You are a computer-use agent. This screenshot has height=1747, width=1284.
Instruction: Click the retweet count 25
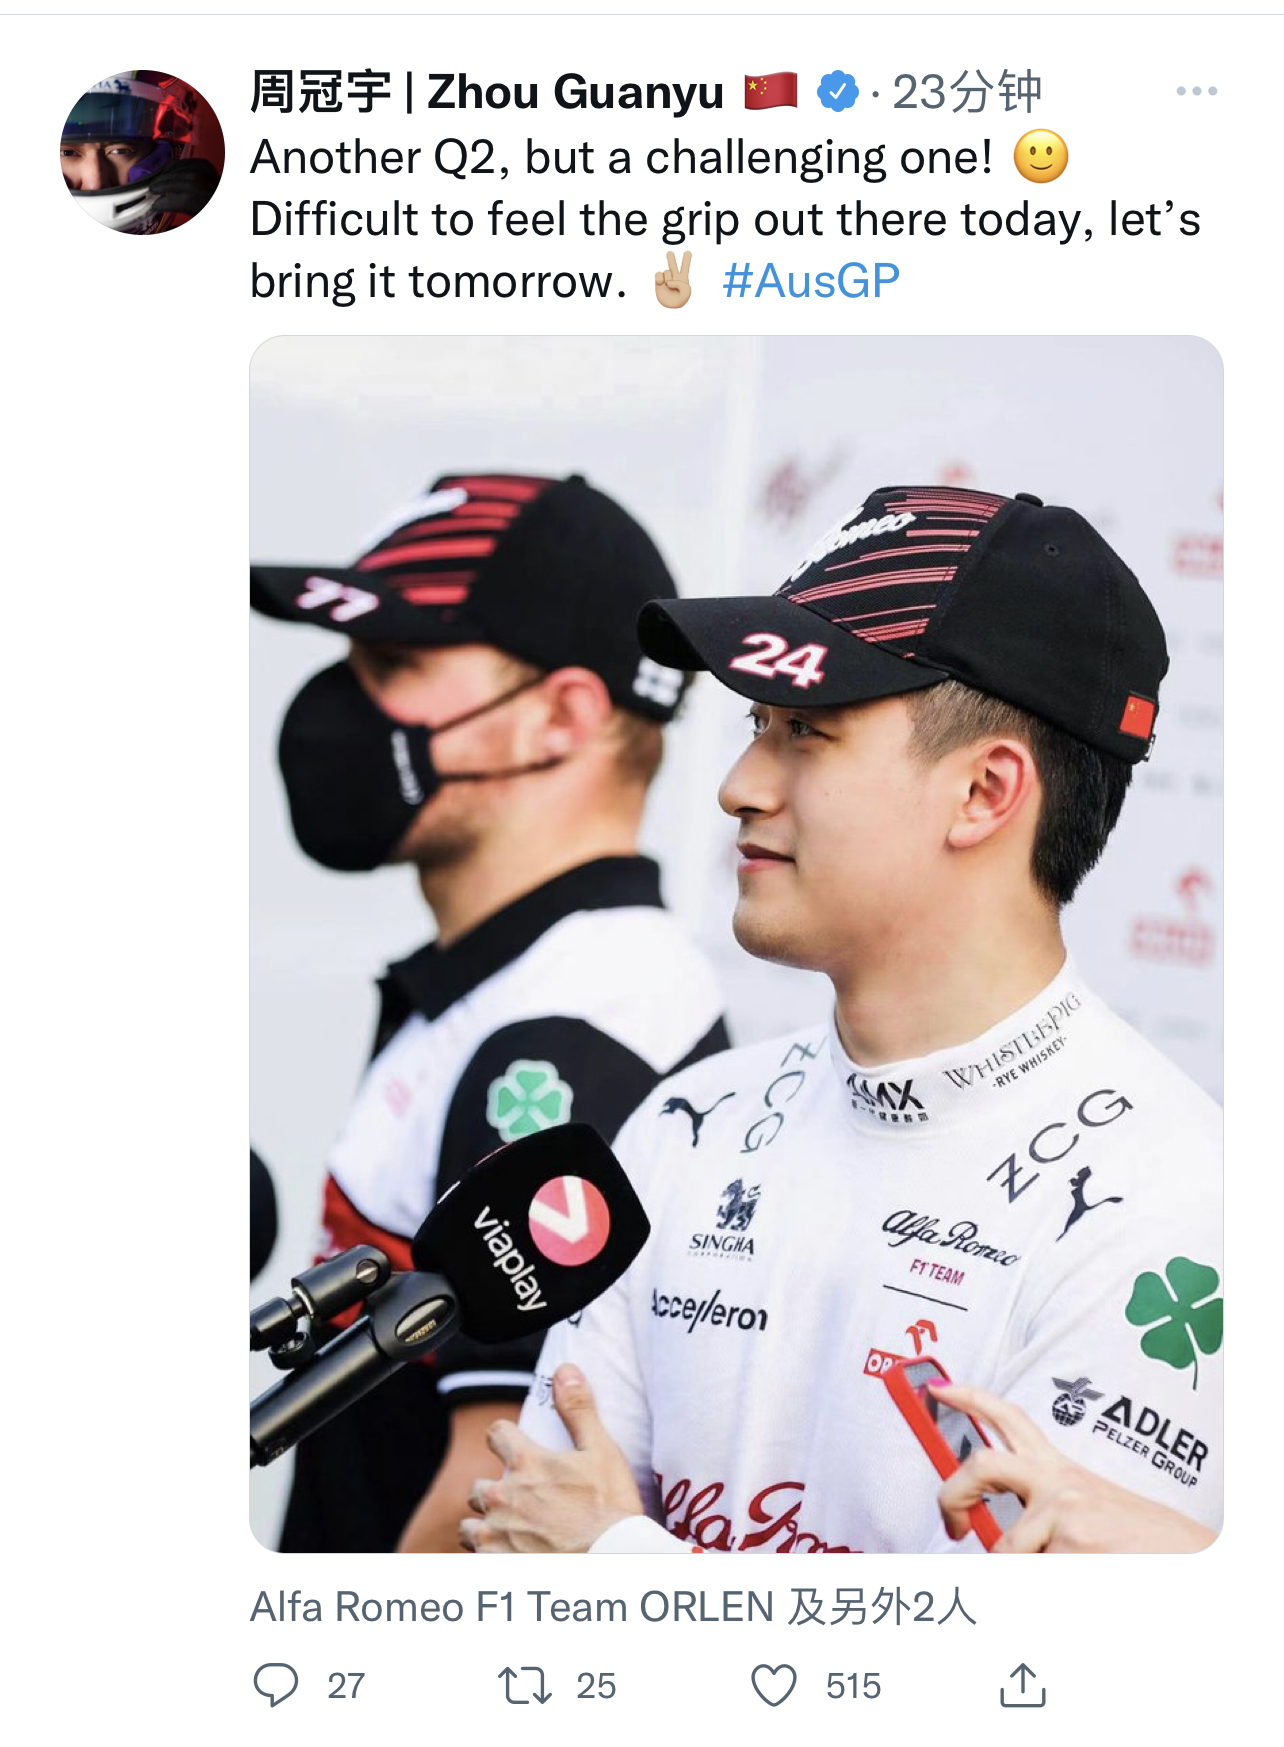coord(596,1686)
